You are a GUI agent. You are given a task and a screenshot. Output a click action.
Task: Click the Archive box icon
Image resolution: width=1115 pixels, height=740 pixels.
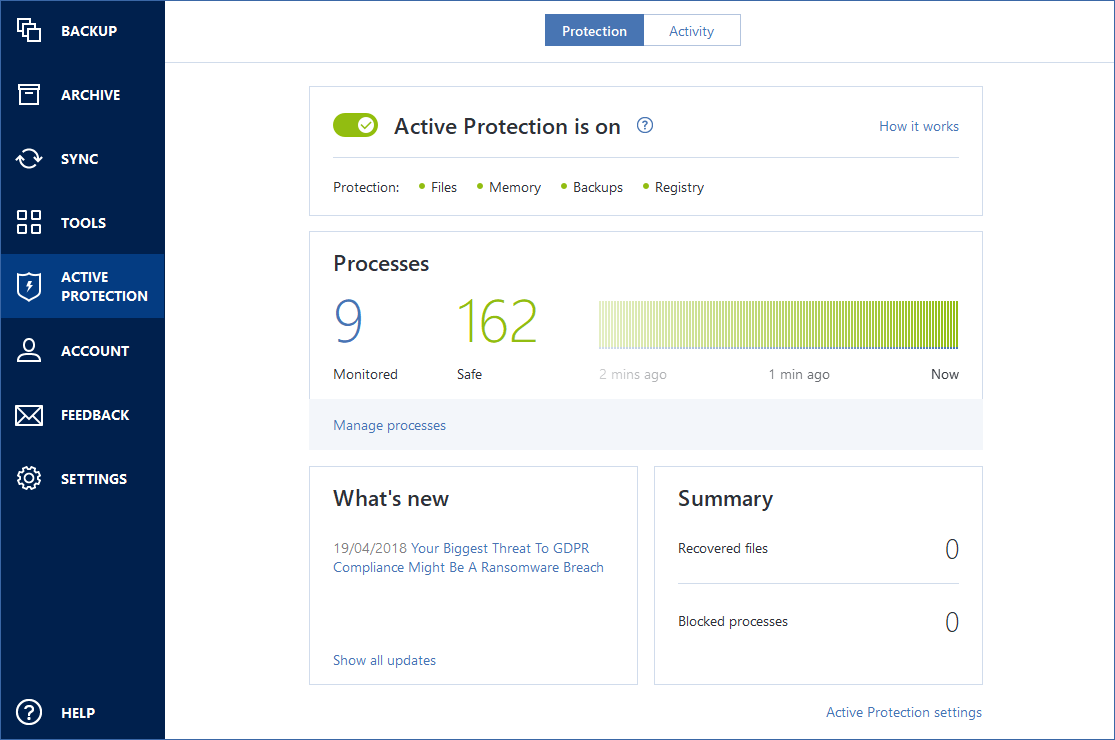coord(29,95)
